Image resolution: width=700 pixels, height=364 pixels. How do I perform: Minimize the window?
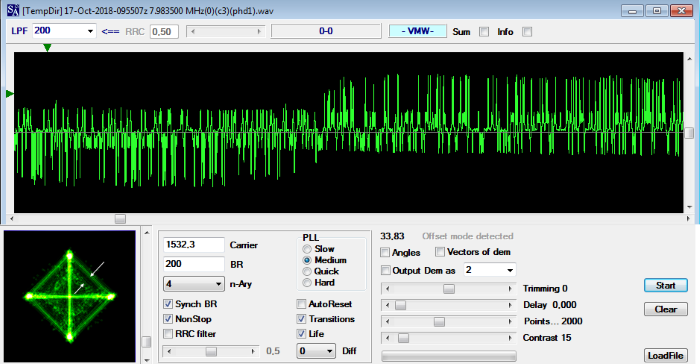pos(632,10)
